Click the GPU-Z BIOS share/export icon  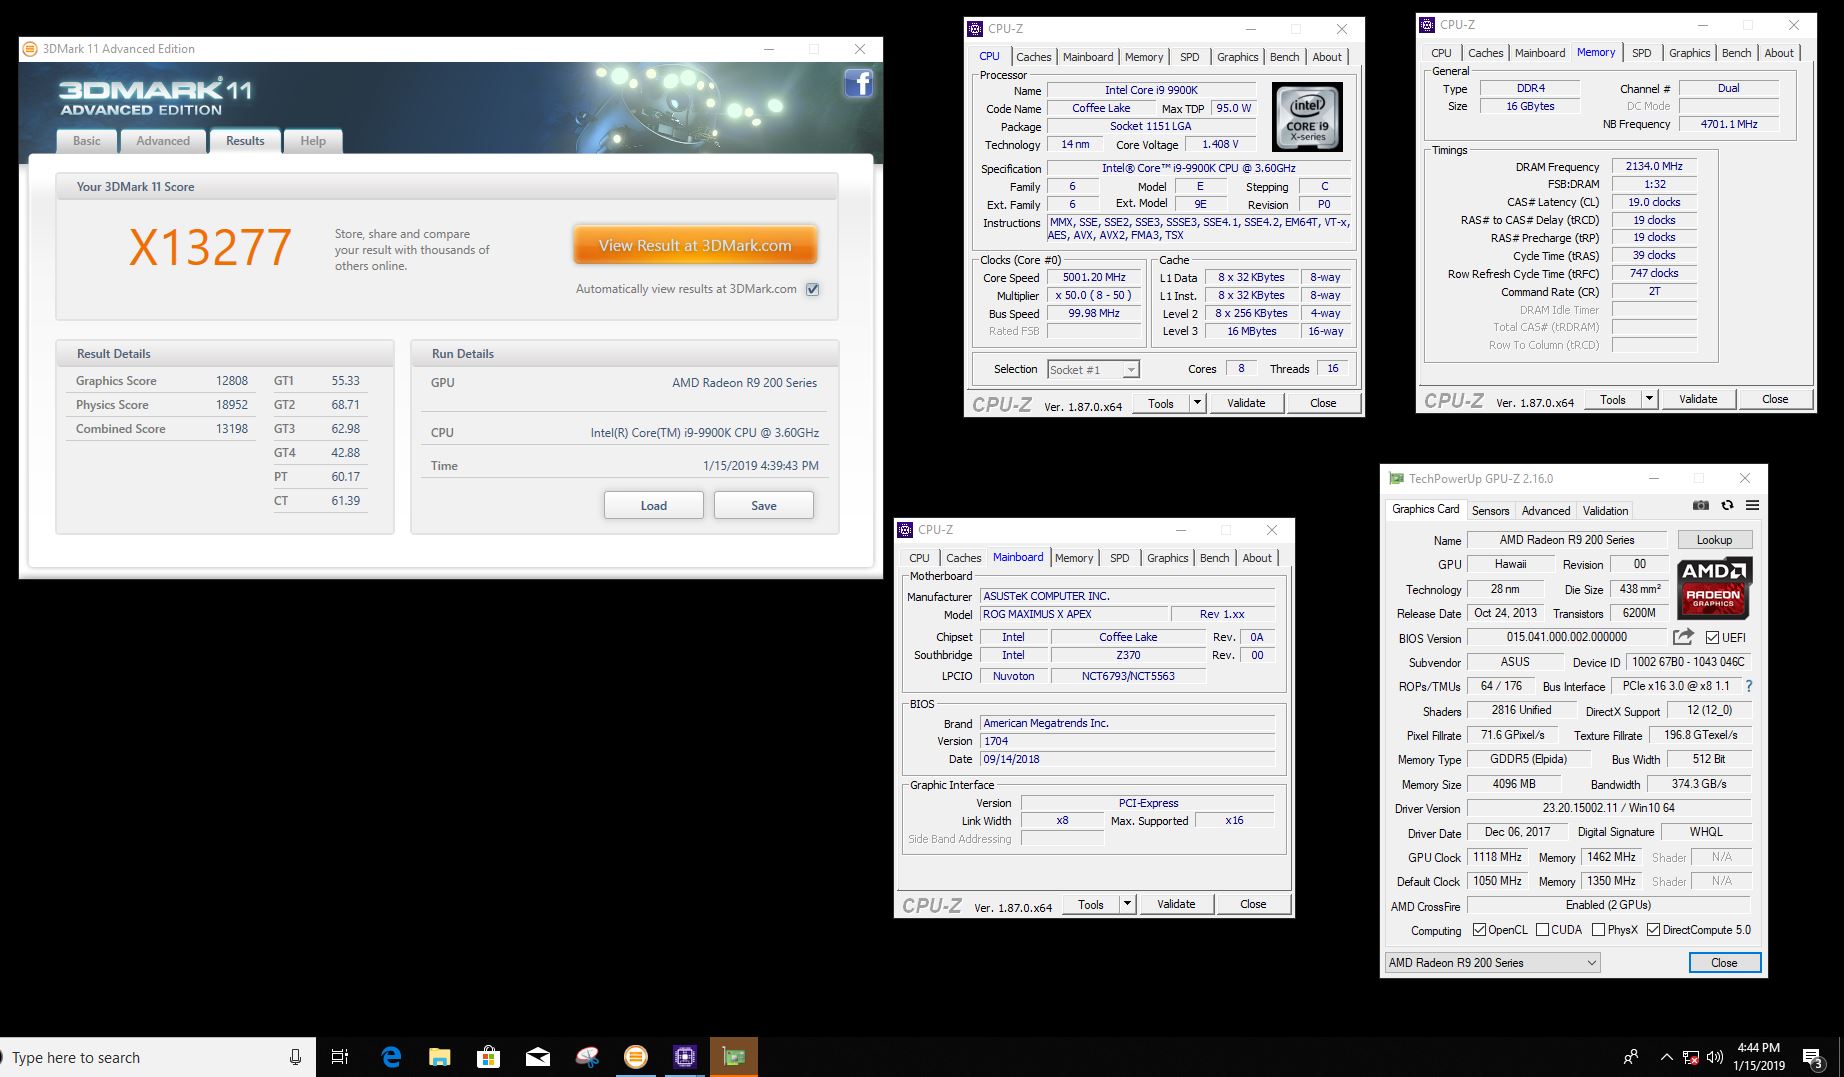pos(1684,637)
